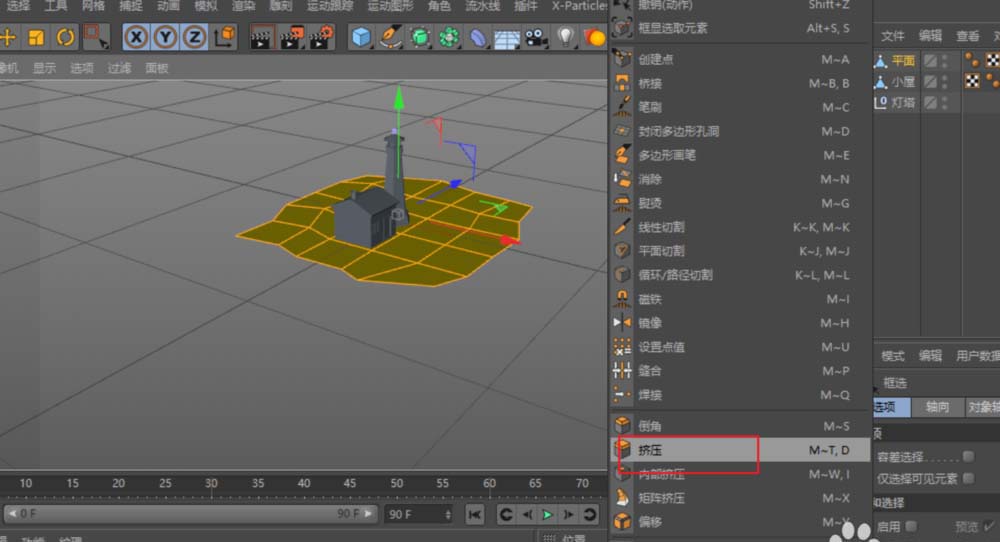Screen dimensions: 1000x542
Task: Jump to the timeline start
Action: (x=475, y=514)
